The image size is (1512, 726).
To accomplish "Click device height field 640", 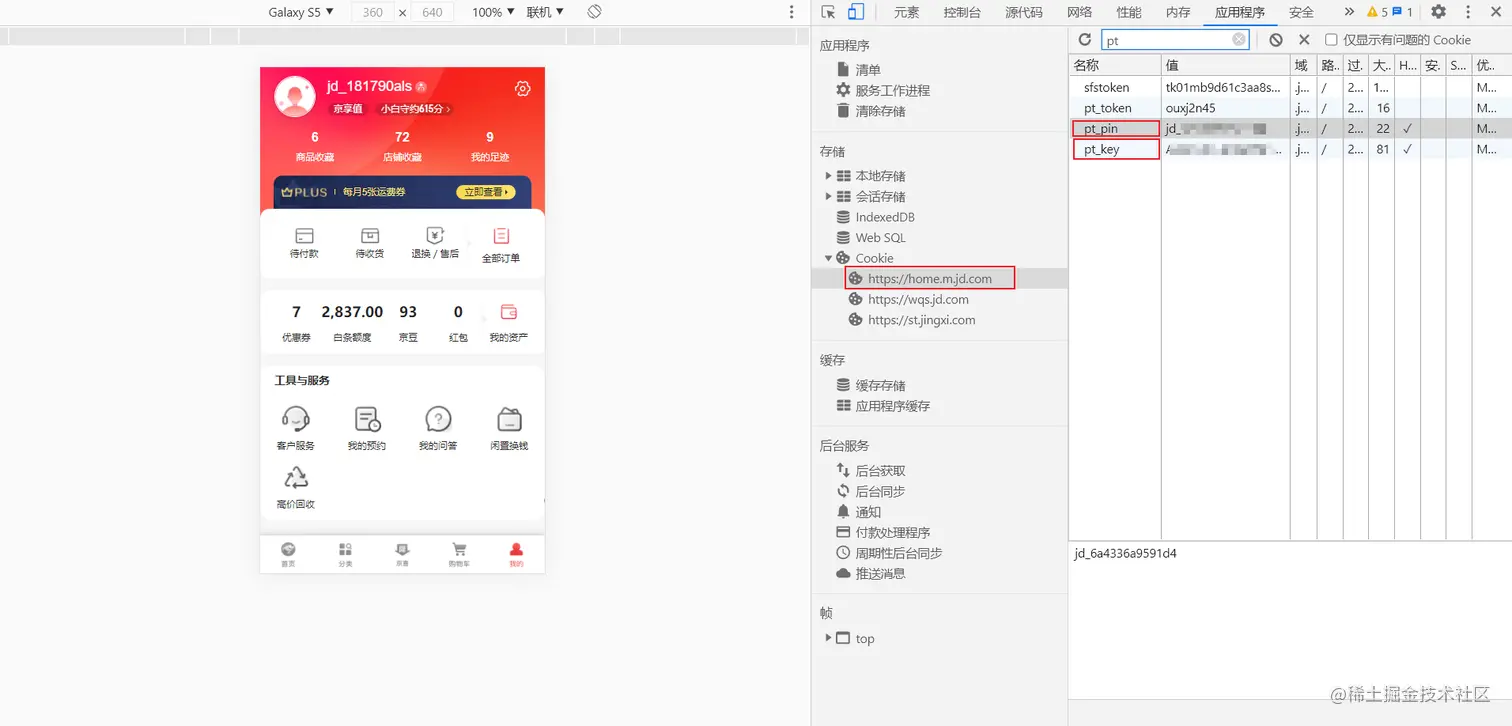I will 432,12.
